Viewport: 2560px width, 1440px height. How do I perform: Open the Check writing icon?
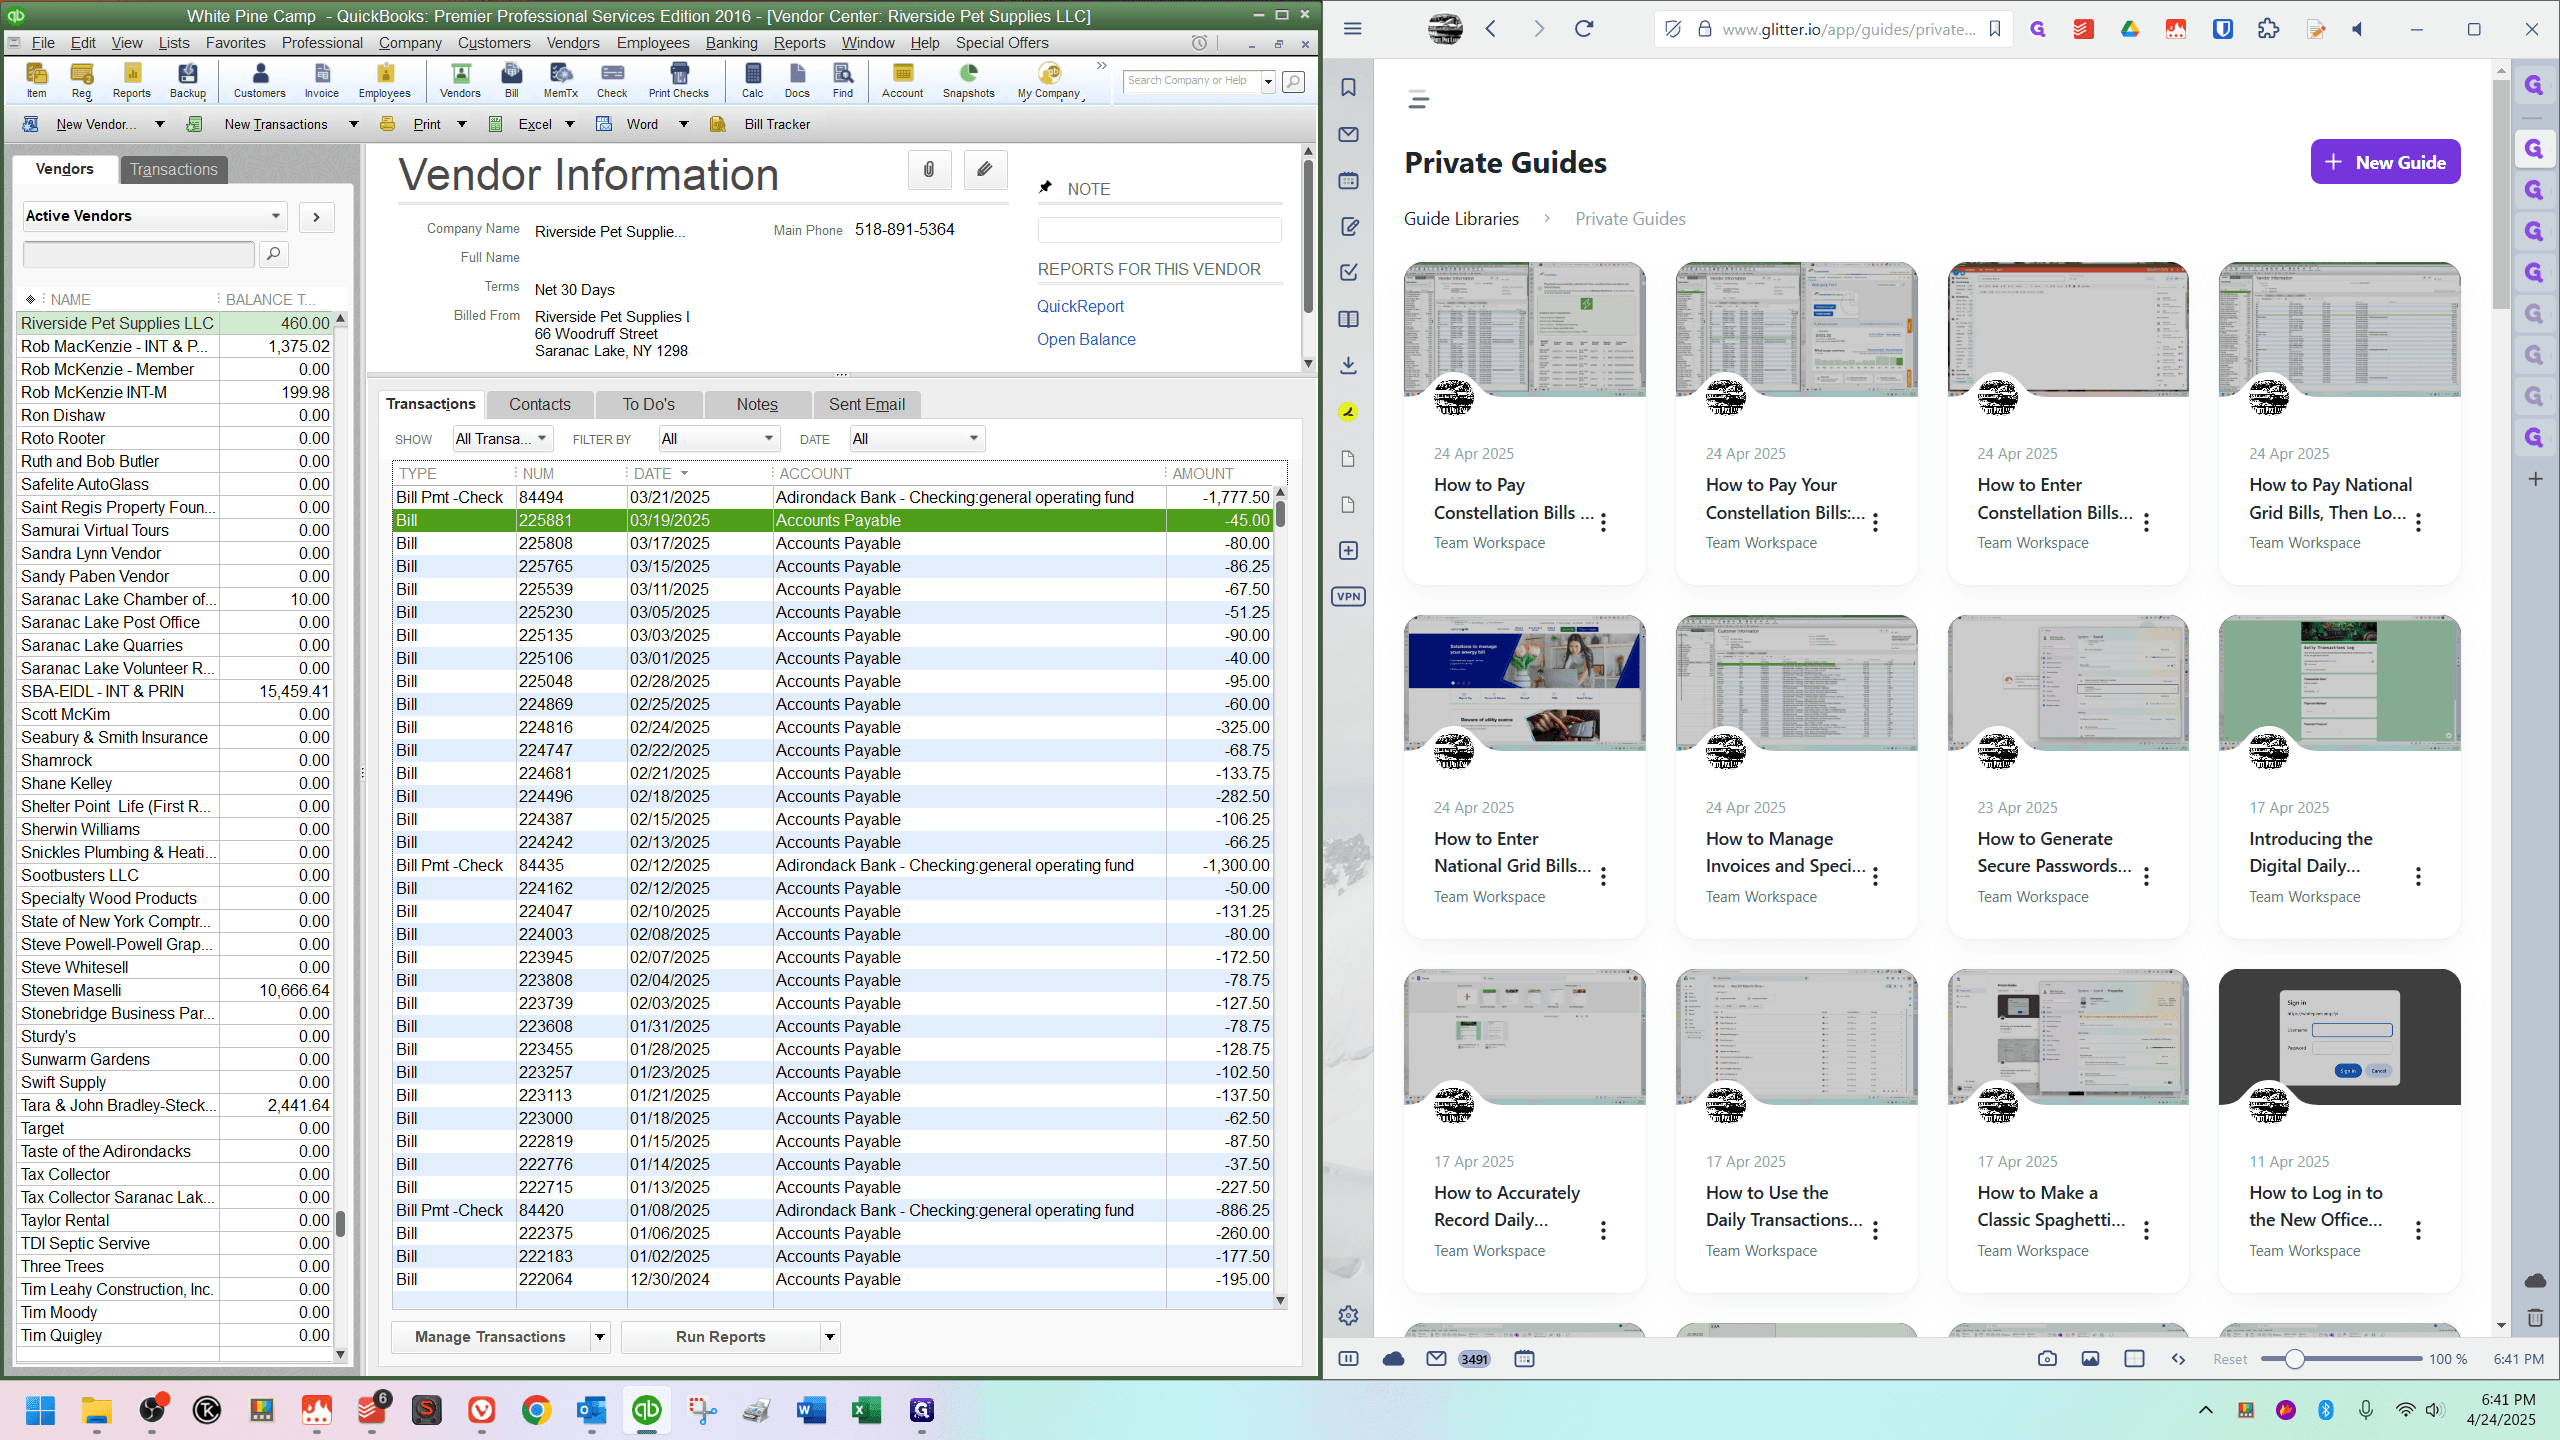click(x=612, y=80)
